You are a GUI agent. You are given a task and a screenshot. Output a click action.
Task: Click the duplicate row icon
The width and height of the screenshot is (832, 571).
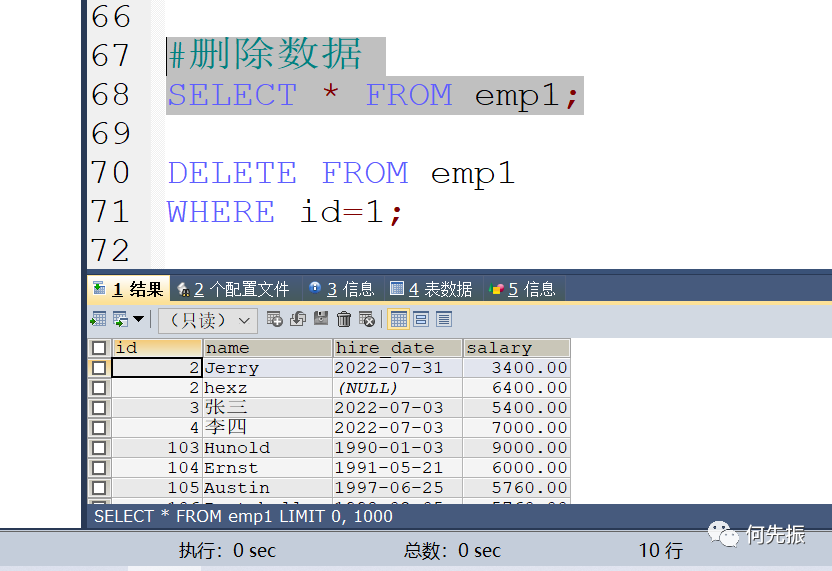(x=298, y=319)
